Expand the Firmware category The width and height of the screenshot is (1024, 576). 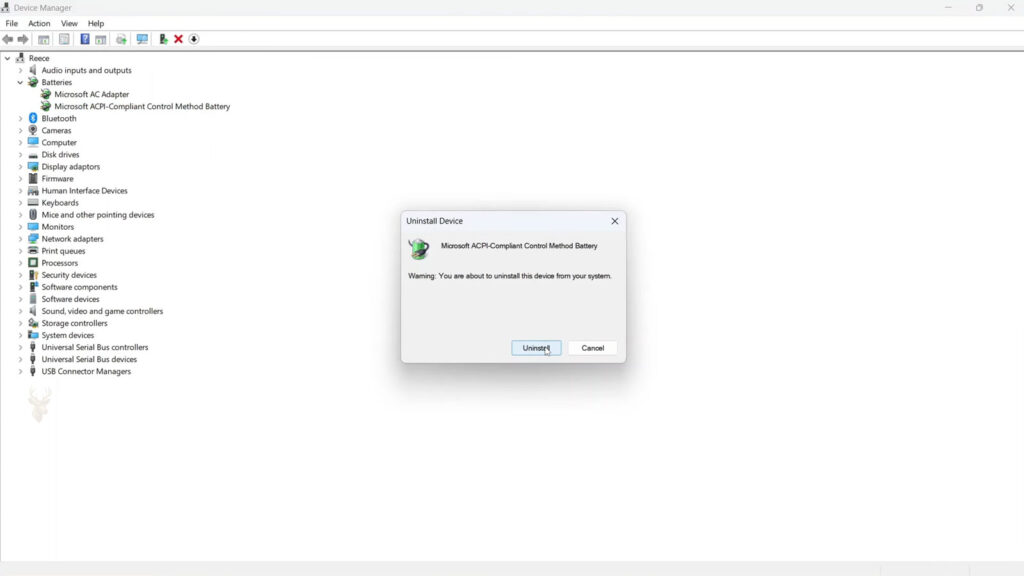click(x=20, y=178)
